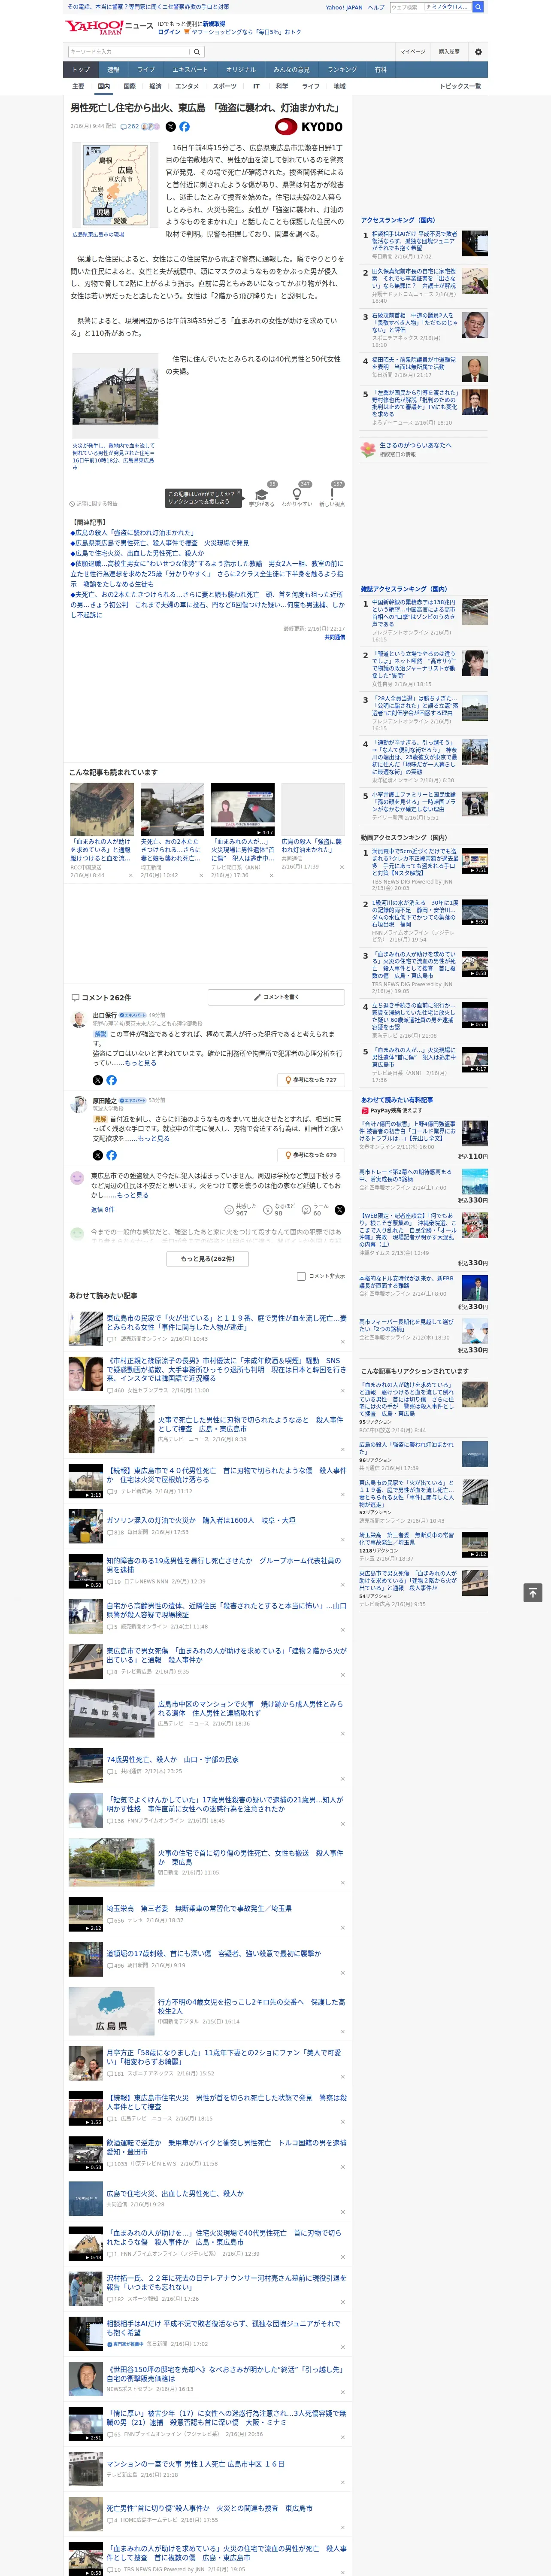The image size is (551, 2576).
Task: Share 出口保行's comment on Facebook
Action: coord(111,1080)
